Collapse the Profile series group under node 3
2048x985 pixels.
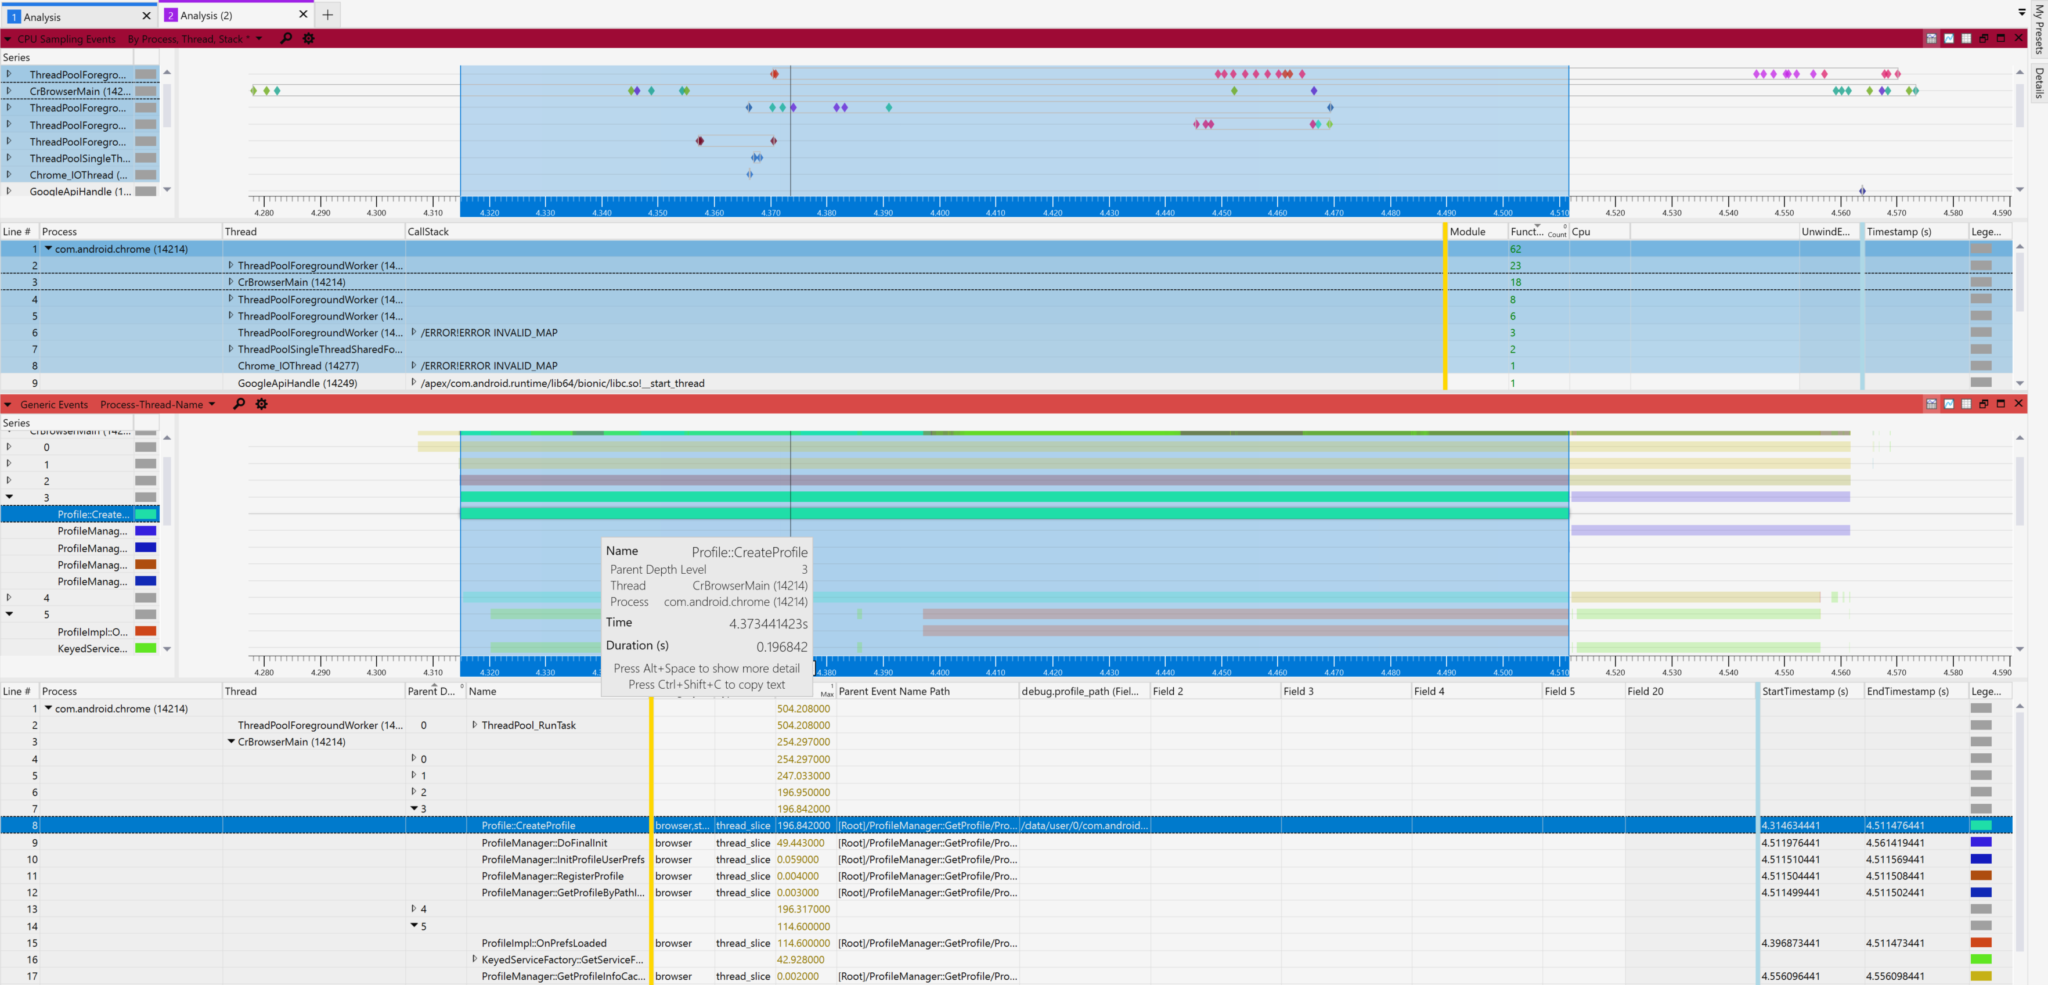pyautogui.click(x=10, y=497)
